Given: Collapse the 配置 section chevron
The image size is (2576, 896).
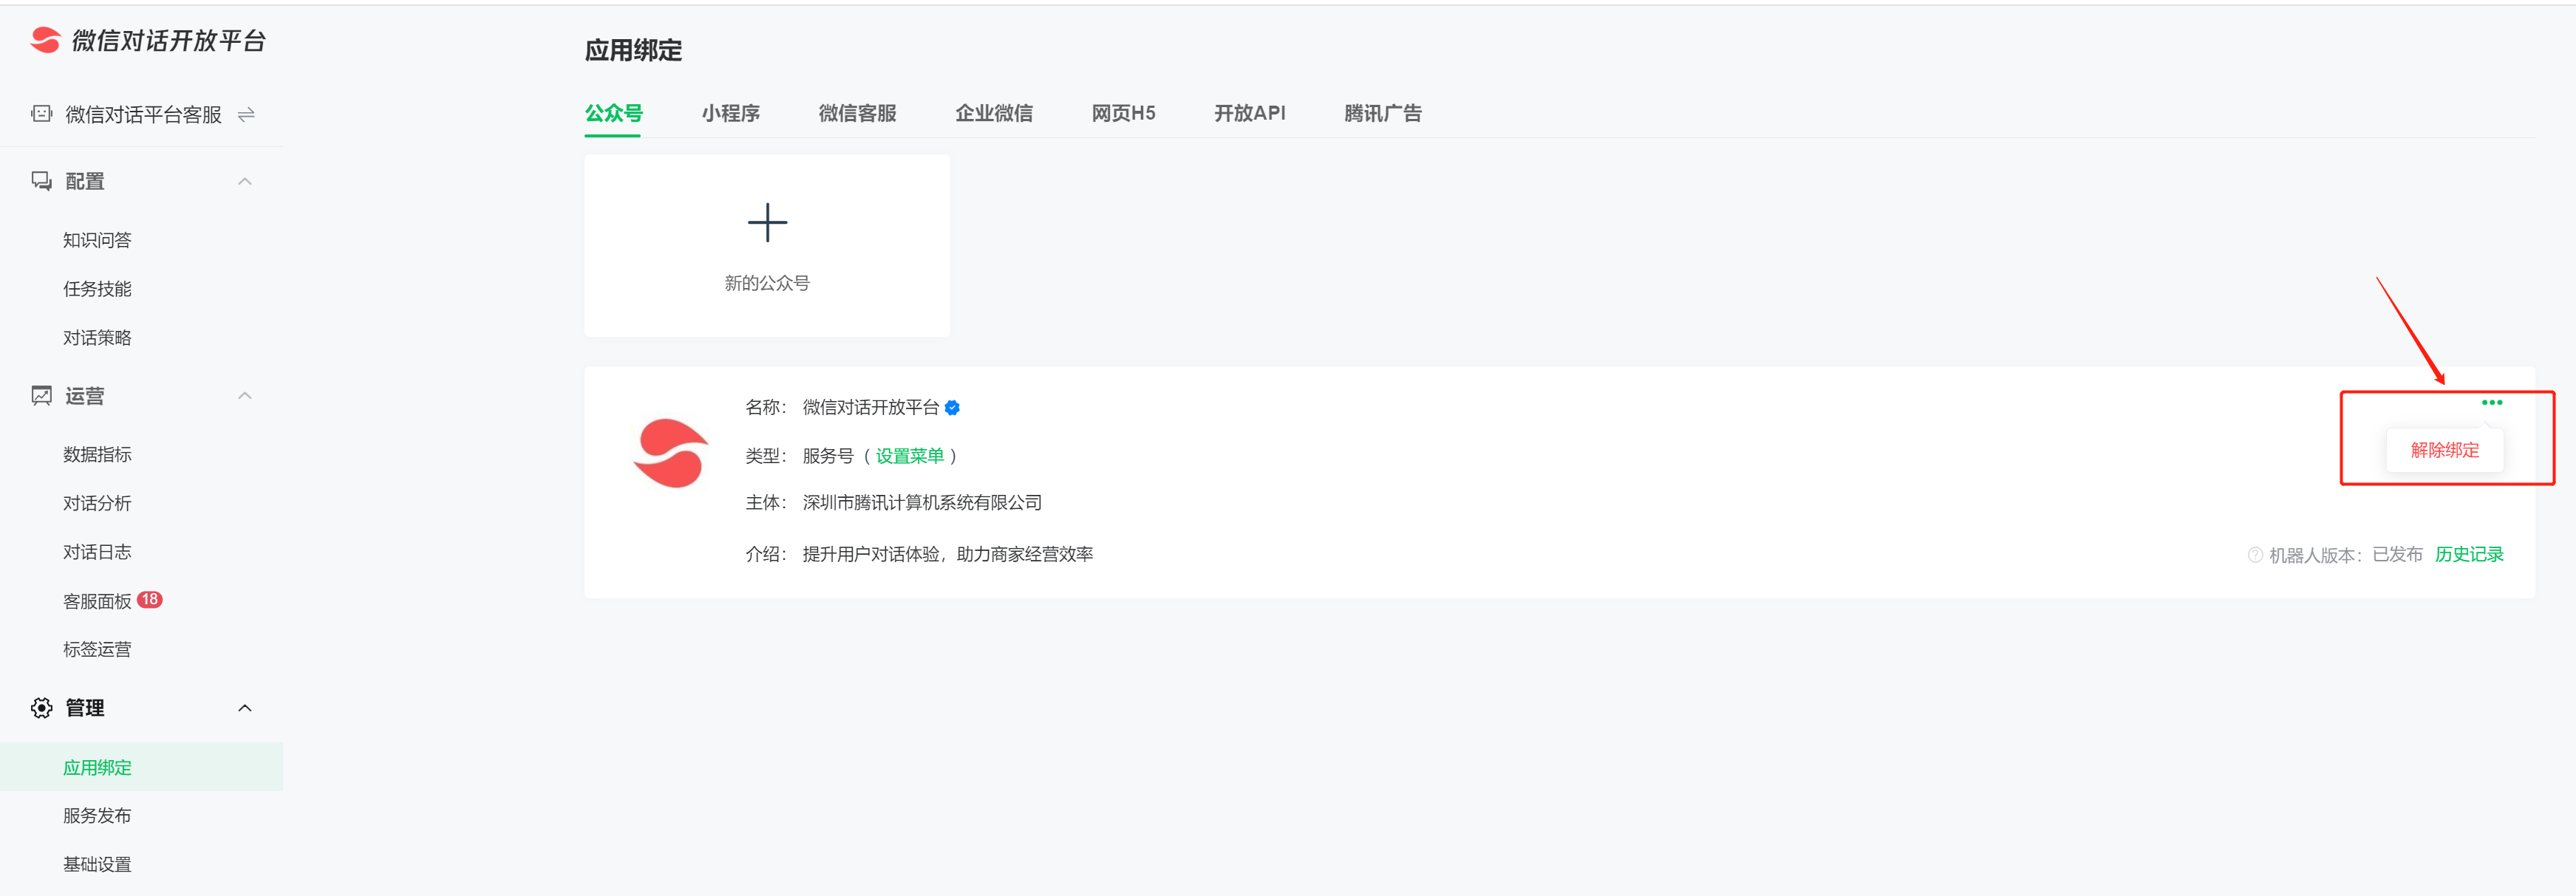Looking at the screenshot, I should 245,181.
